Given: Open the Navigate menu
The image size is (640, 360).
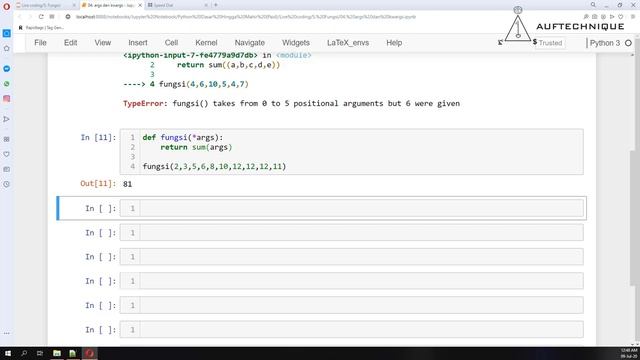Looking at the screenshot, I should (x=249, y=43).
